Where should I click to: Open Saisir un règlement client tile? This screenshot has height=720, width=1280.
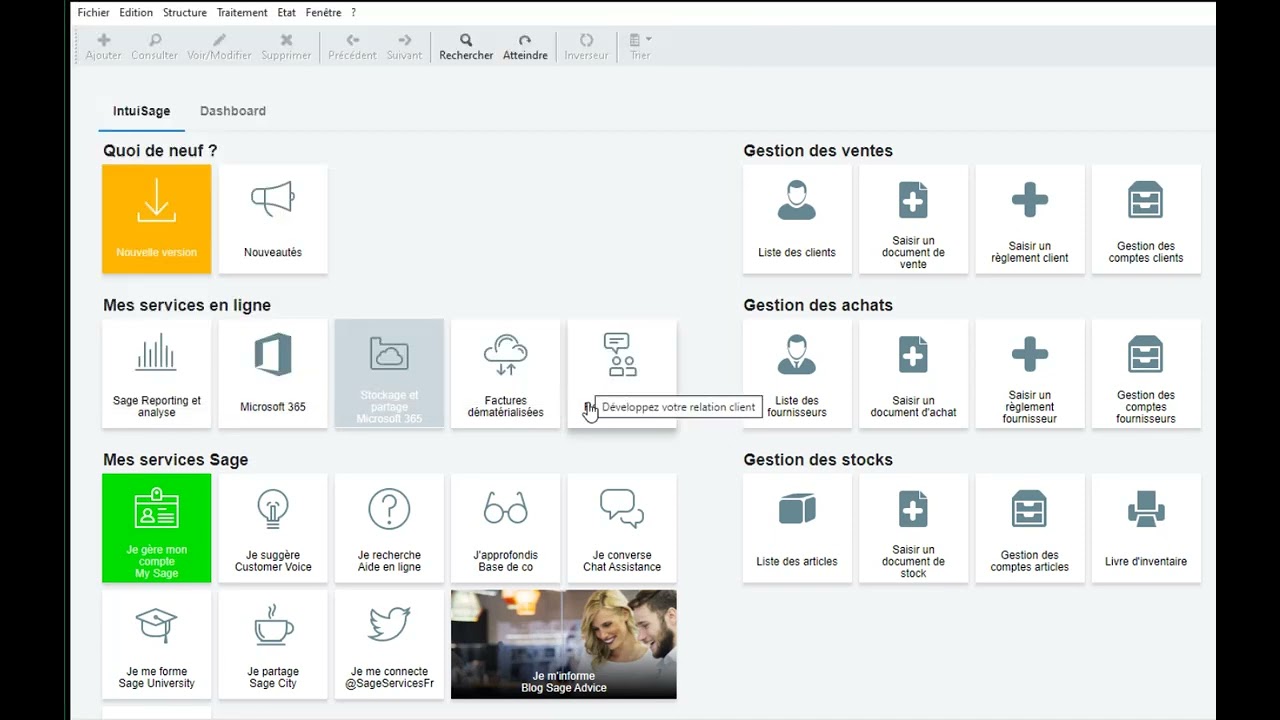coord(1030,219)
